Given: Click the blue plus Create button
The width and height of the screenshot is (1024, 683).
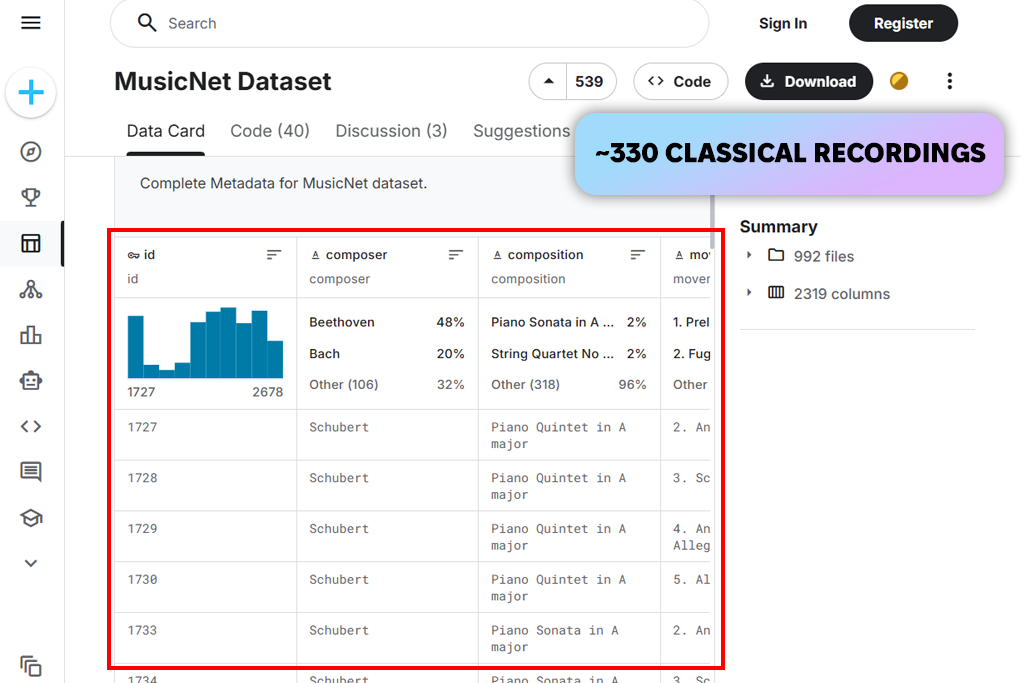Looking at the screenshot, I should pos(31,93).
